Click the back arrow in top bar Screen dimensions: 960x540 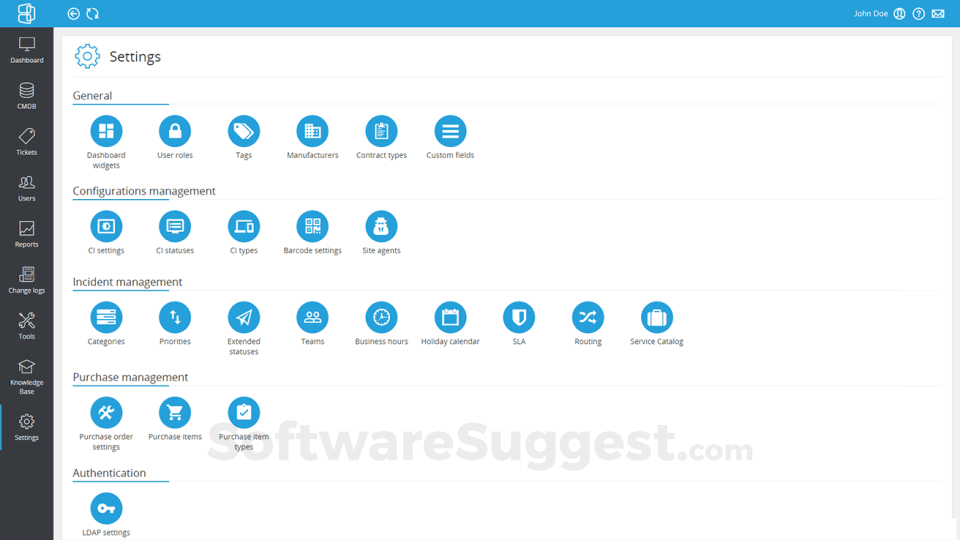(73, 13)
